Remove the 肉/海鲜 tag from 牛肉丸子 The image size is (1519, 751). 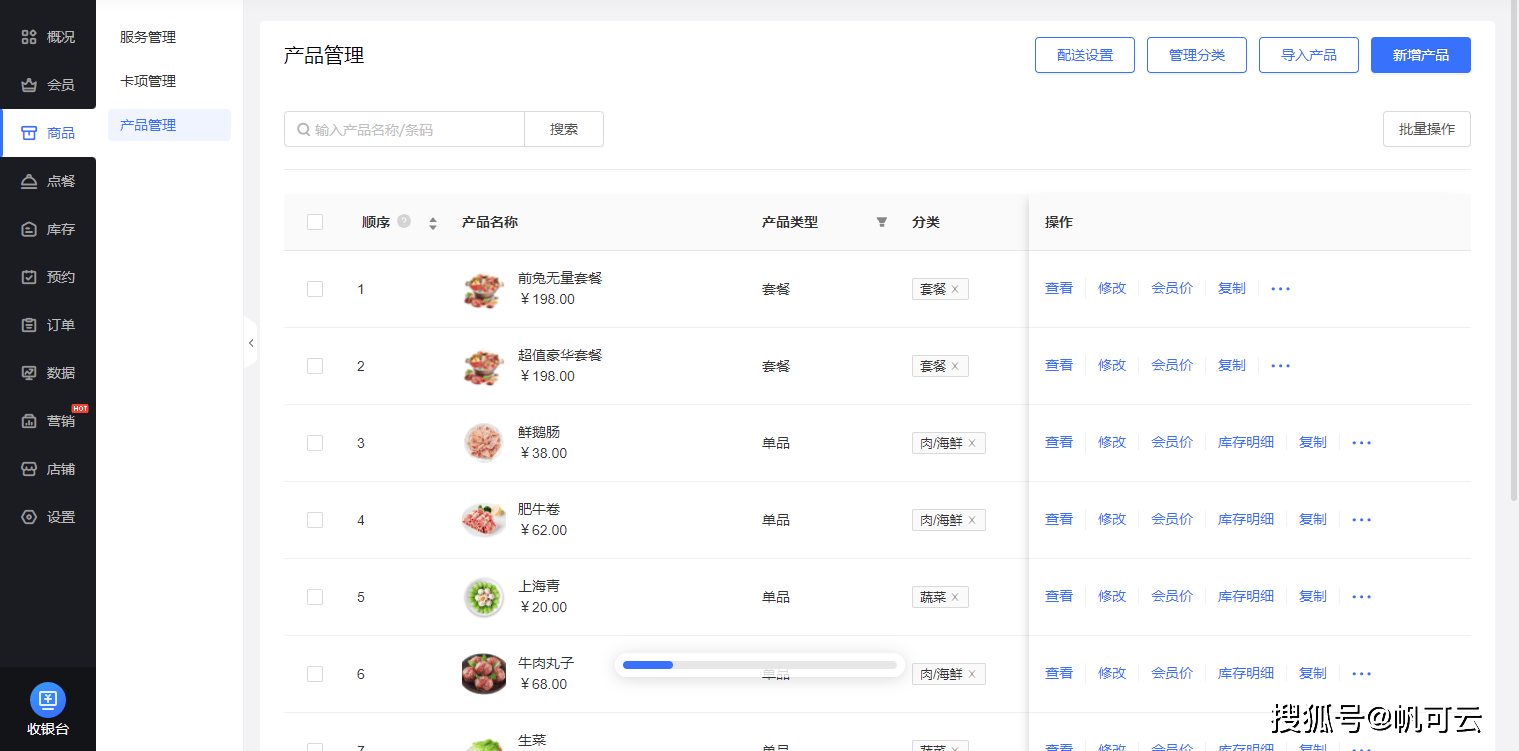(x=972, y=674)
